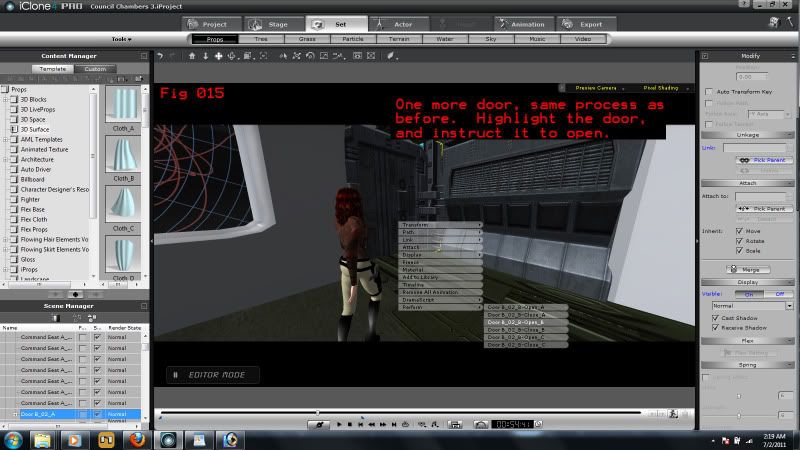Click the downward arrow toolbar icon
The width and height of the screenshot is (800, 450).
[x=205, y=56]
